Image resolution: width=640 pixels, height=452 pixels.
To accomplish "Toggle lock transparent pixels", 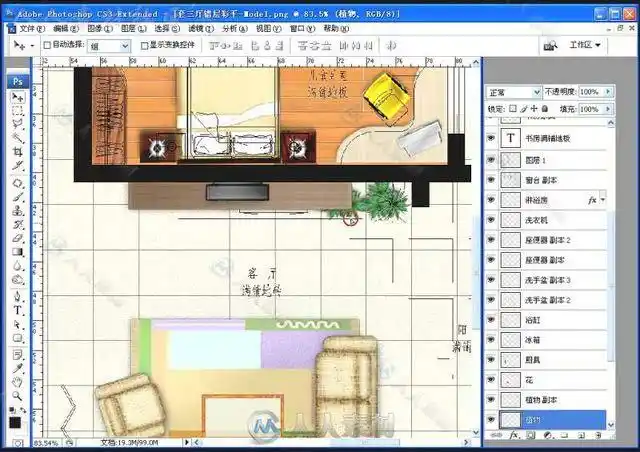I will point(513,109).
